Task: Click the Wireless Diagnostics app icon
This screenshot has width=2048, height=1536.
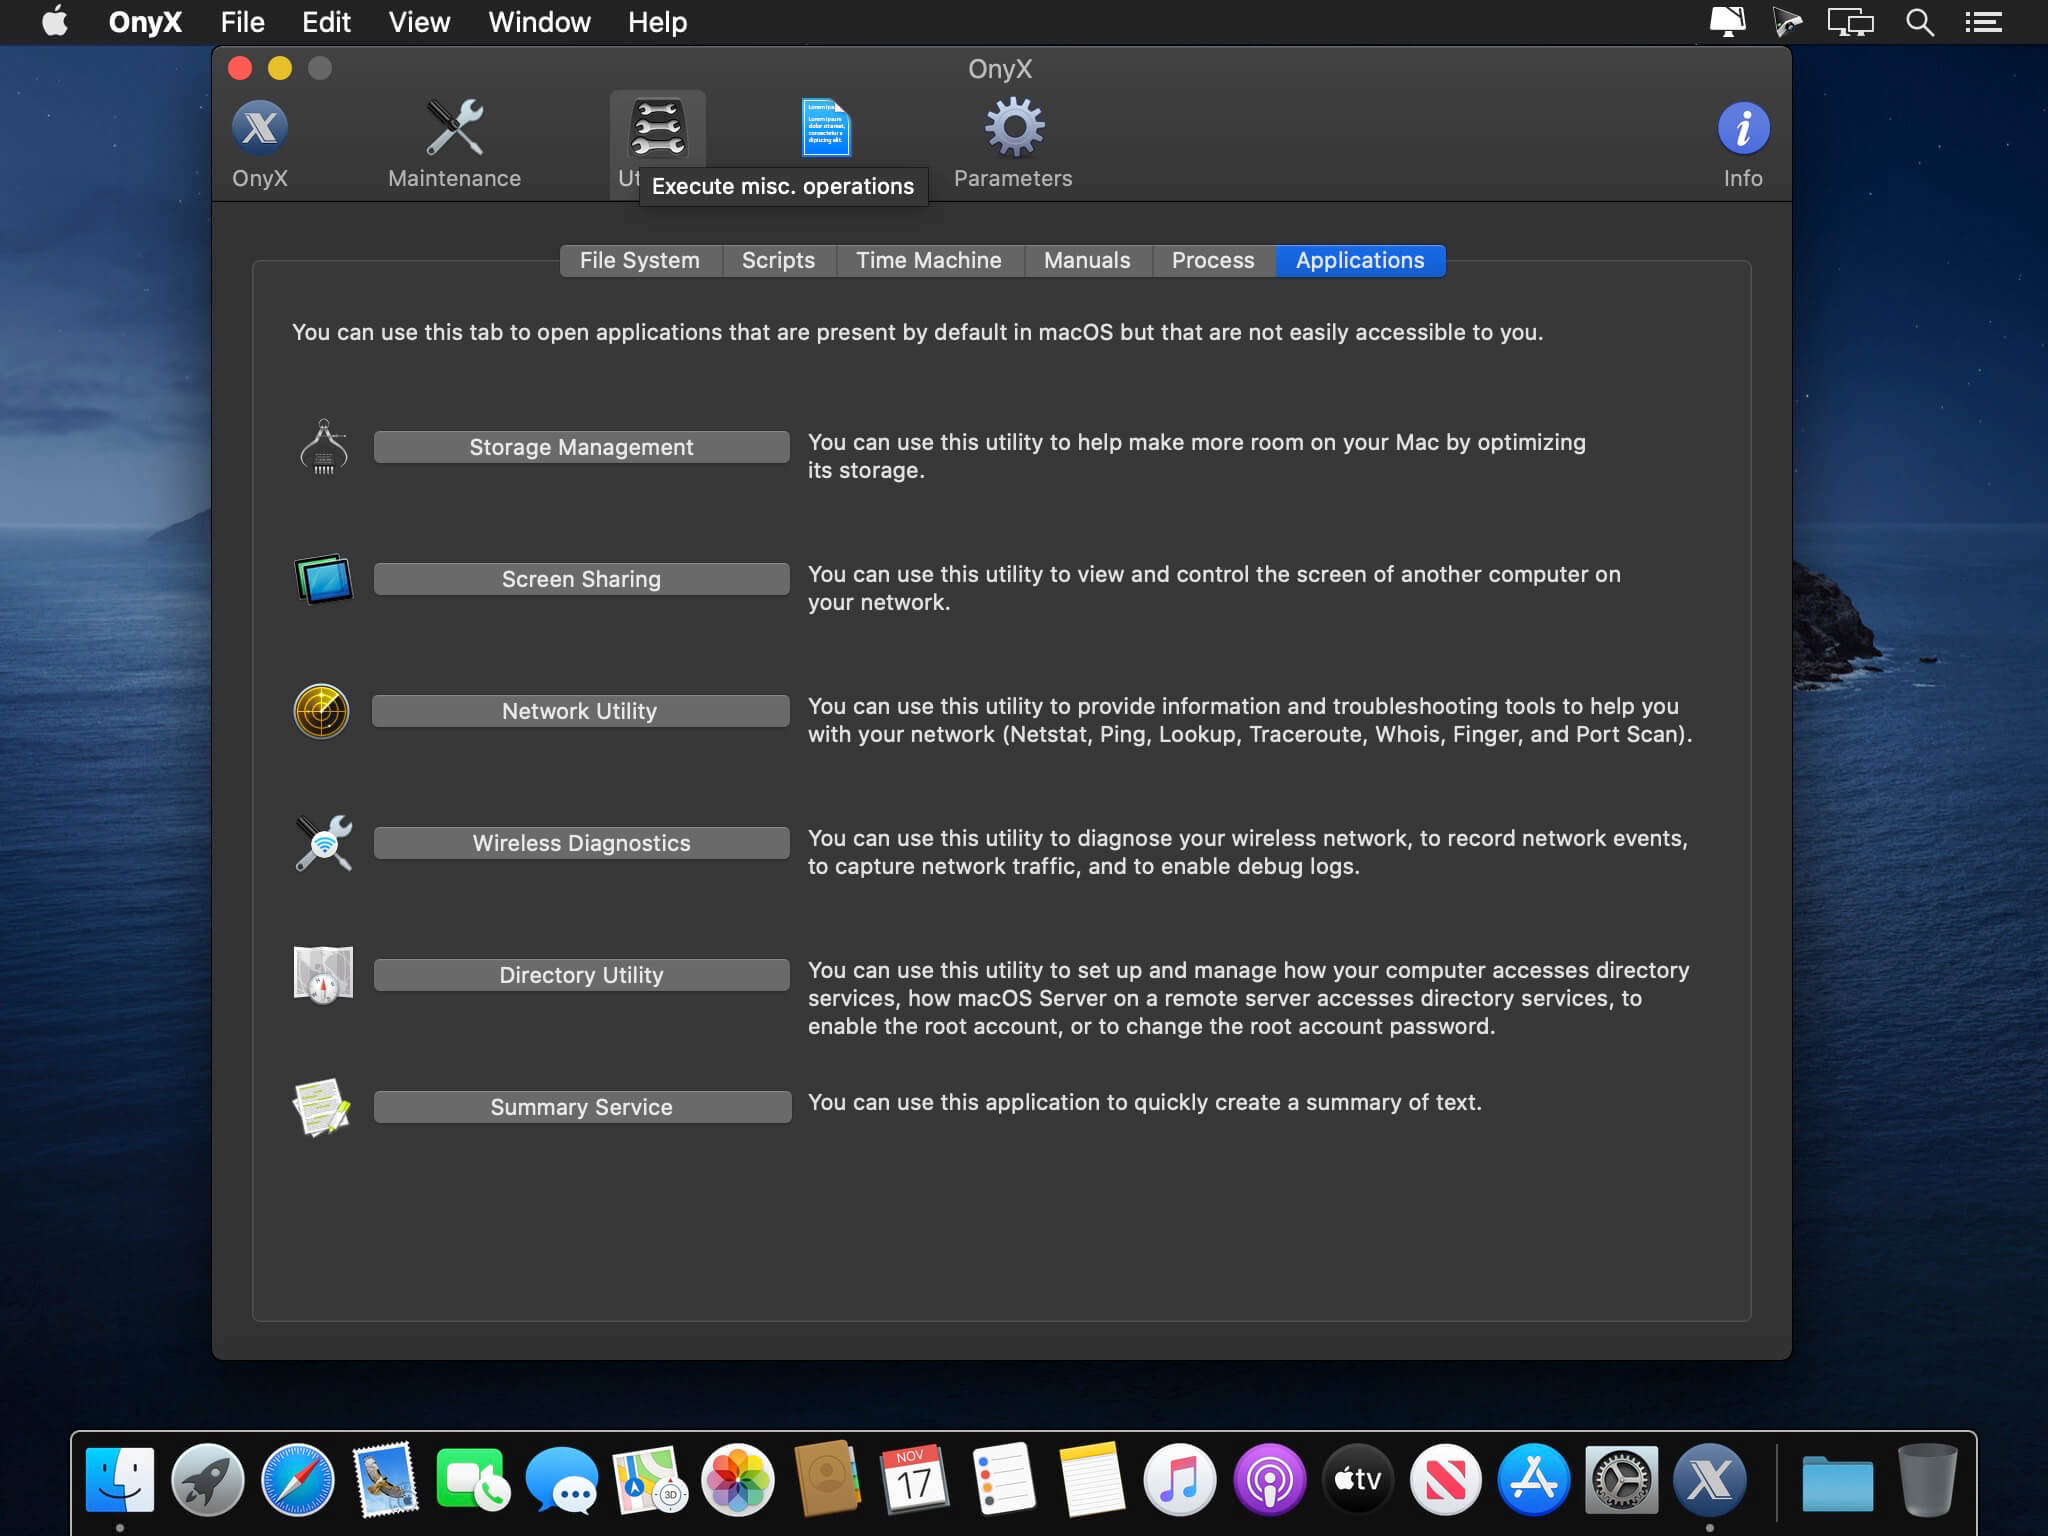Action: coord(323,843)
